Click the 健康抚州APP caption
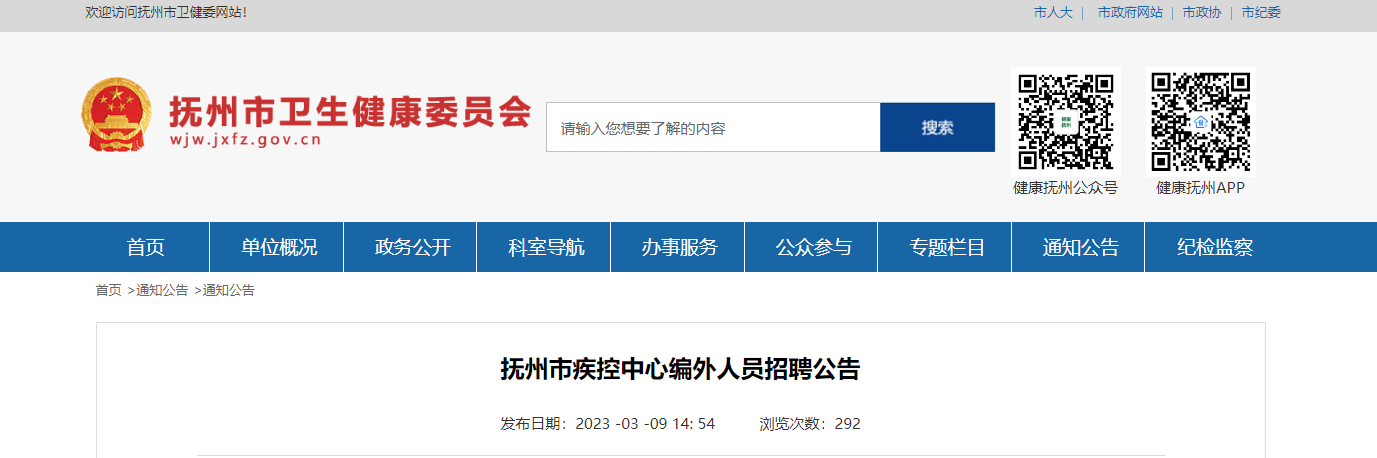Viewport: 1377px width, 458px height. [x=1201, y=188]
